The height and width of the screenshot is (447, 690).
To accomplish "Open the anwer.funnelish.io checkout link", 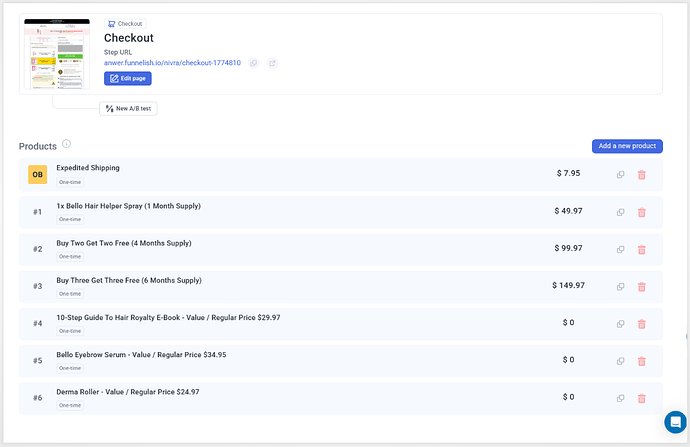I will (172, 63).
